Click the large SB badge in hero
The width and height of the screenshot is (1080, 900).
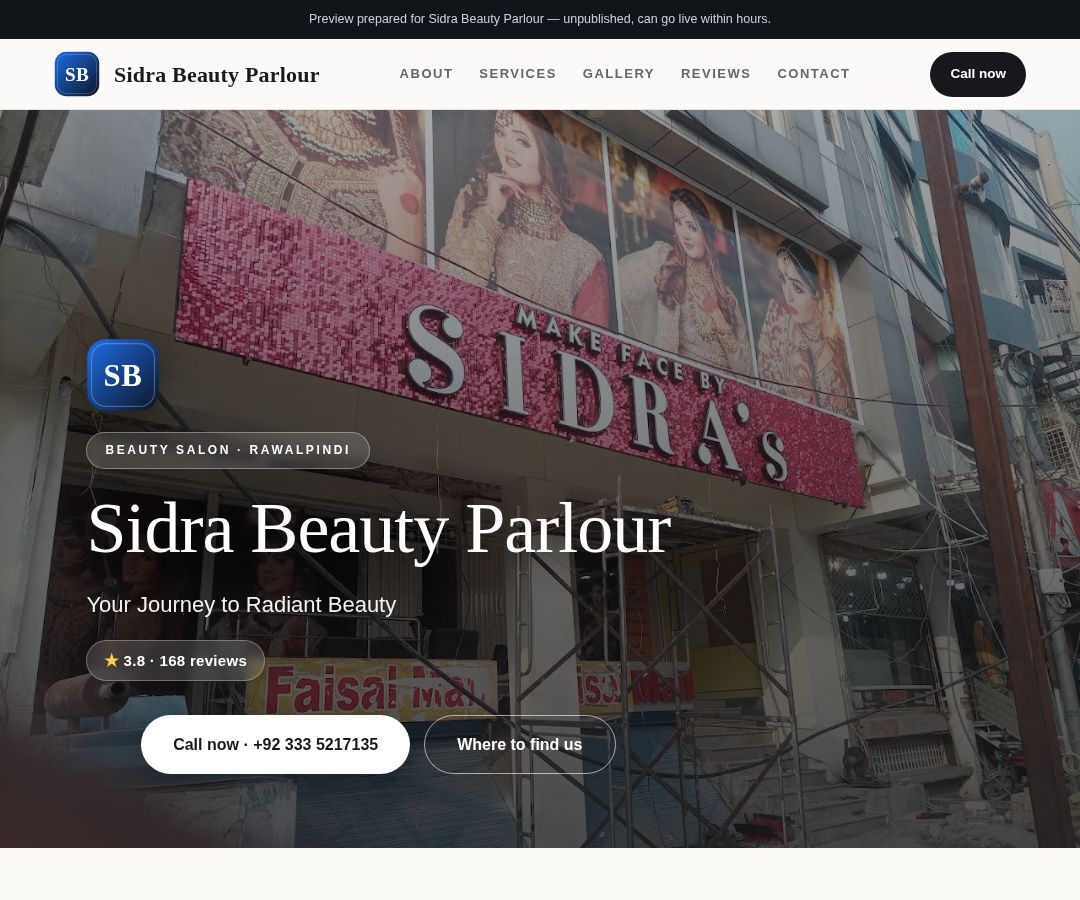[x=123, y=375]
